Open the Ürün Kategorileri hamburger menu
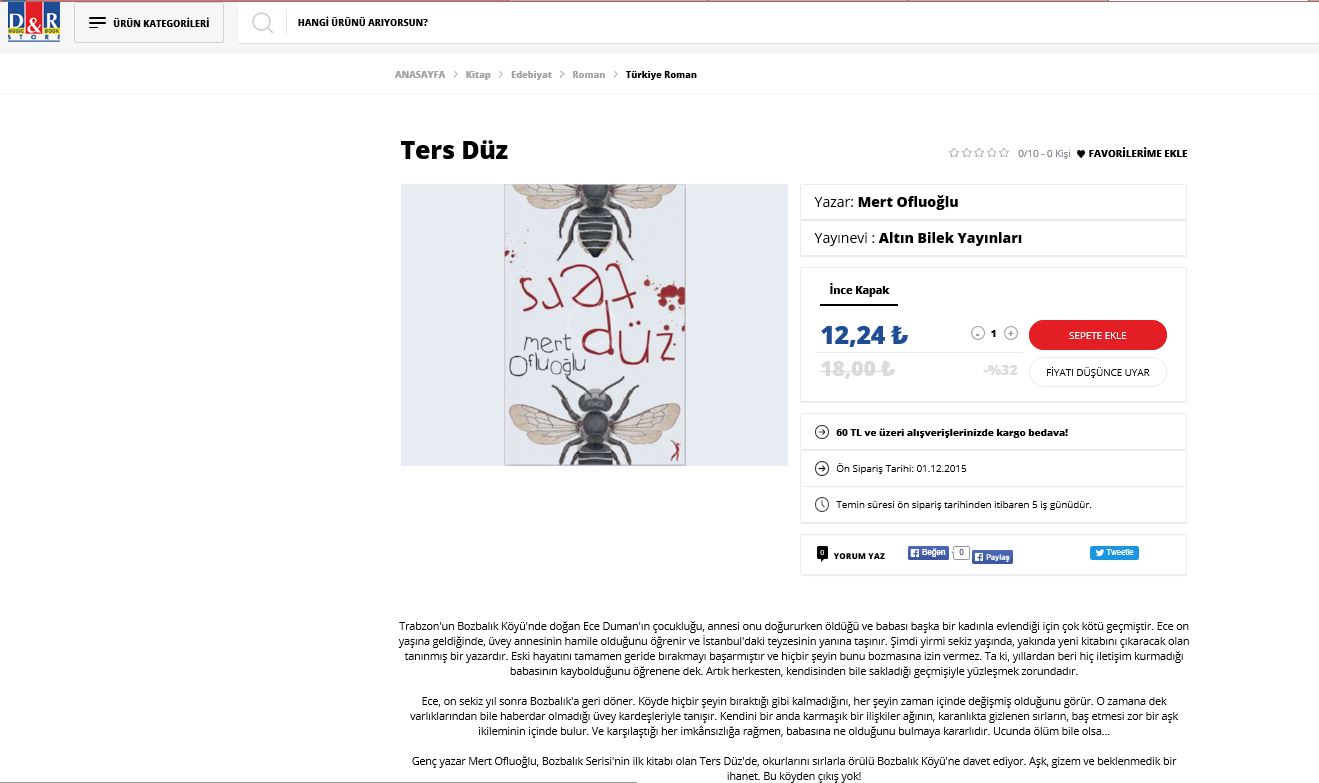The image size is (1319, 783). point(149,22)
